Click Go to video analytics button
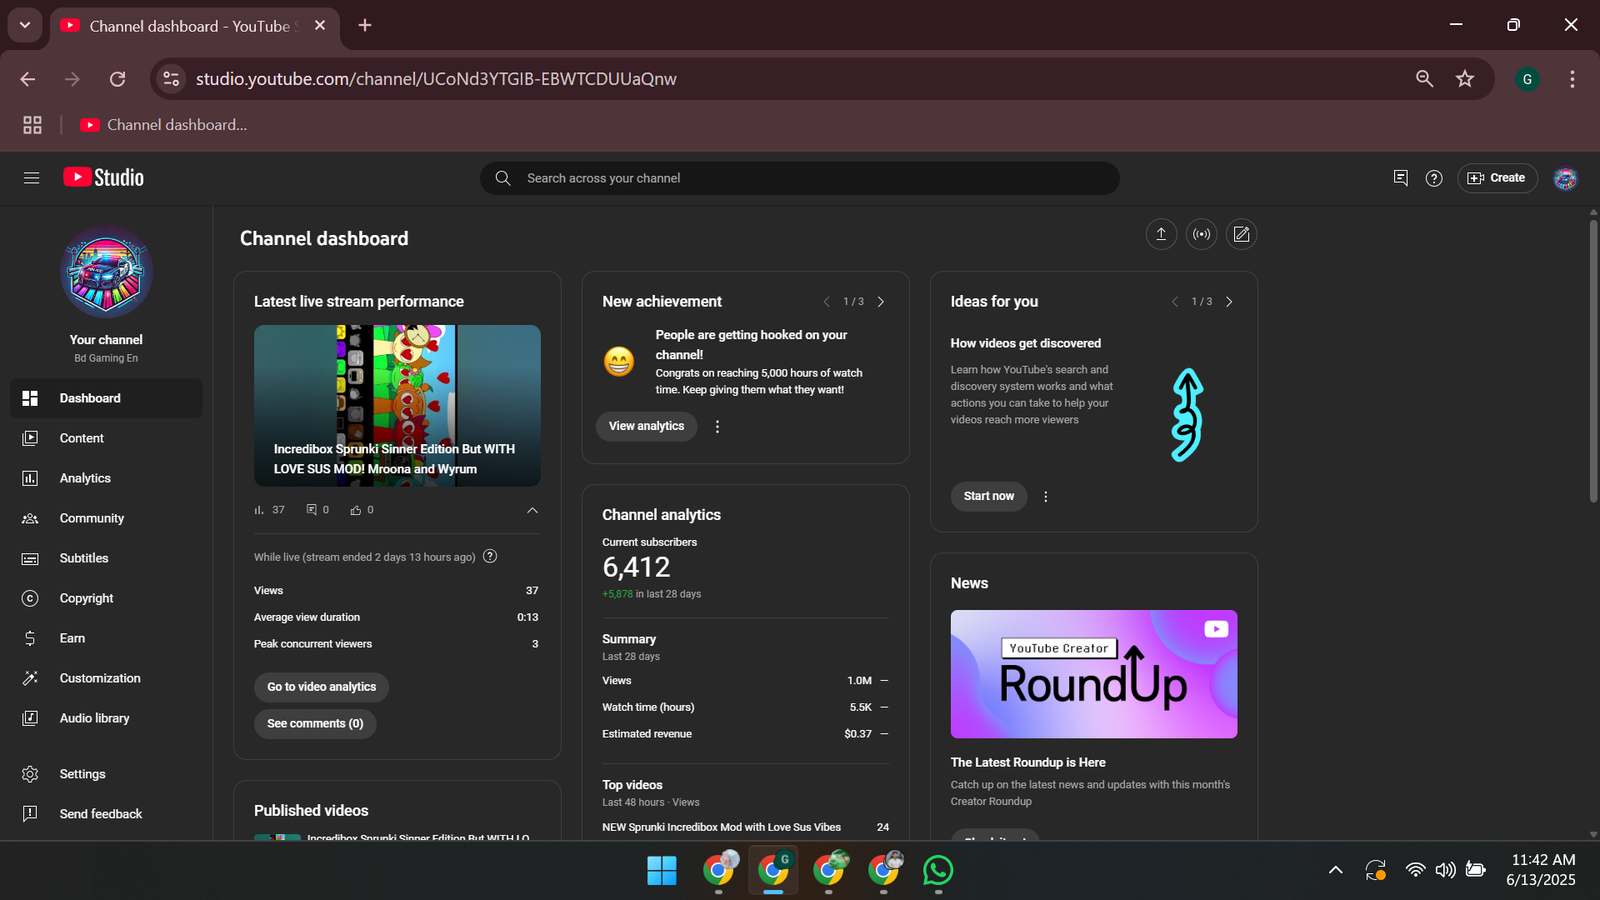 tap(321, 687)
